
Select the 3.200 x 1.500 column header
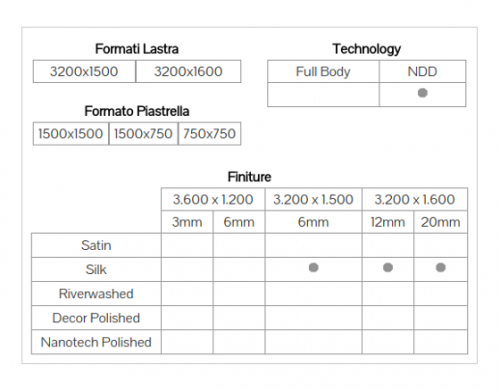(313, 199)
